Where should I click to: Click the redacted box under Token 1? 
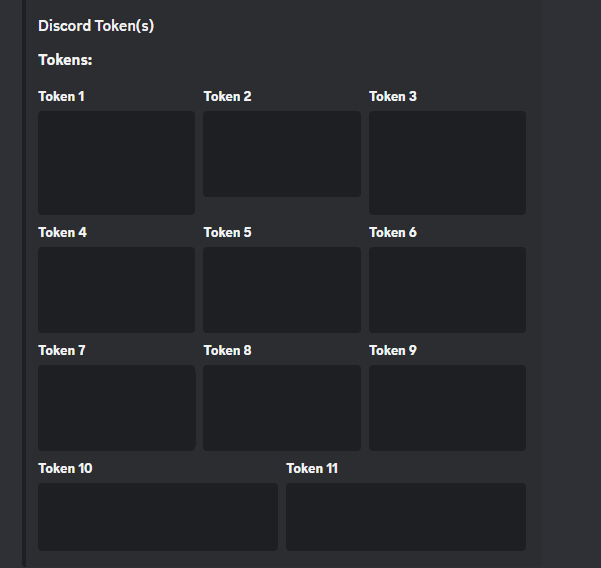(117, 163)
